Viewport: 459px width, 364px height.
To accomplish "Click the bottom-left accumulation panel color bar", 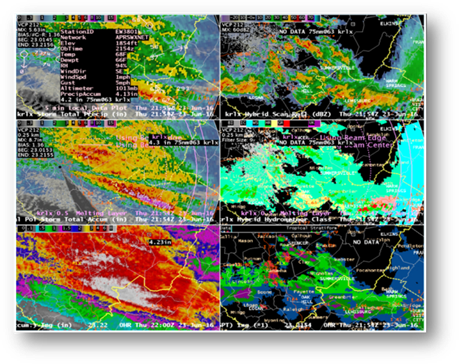I will 67,228.
